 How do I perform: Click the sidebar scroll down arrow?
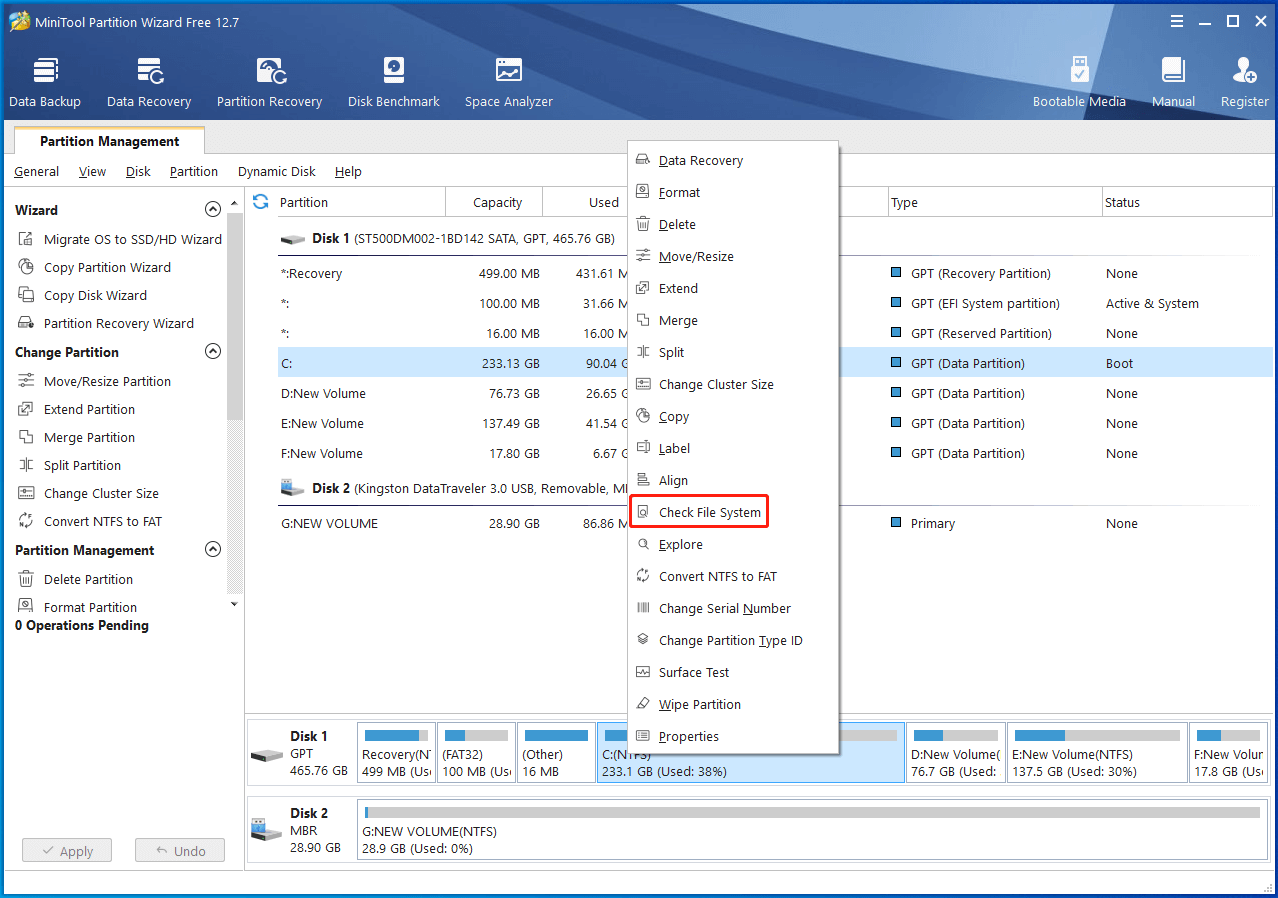234,604
